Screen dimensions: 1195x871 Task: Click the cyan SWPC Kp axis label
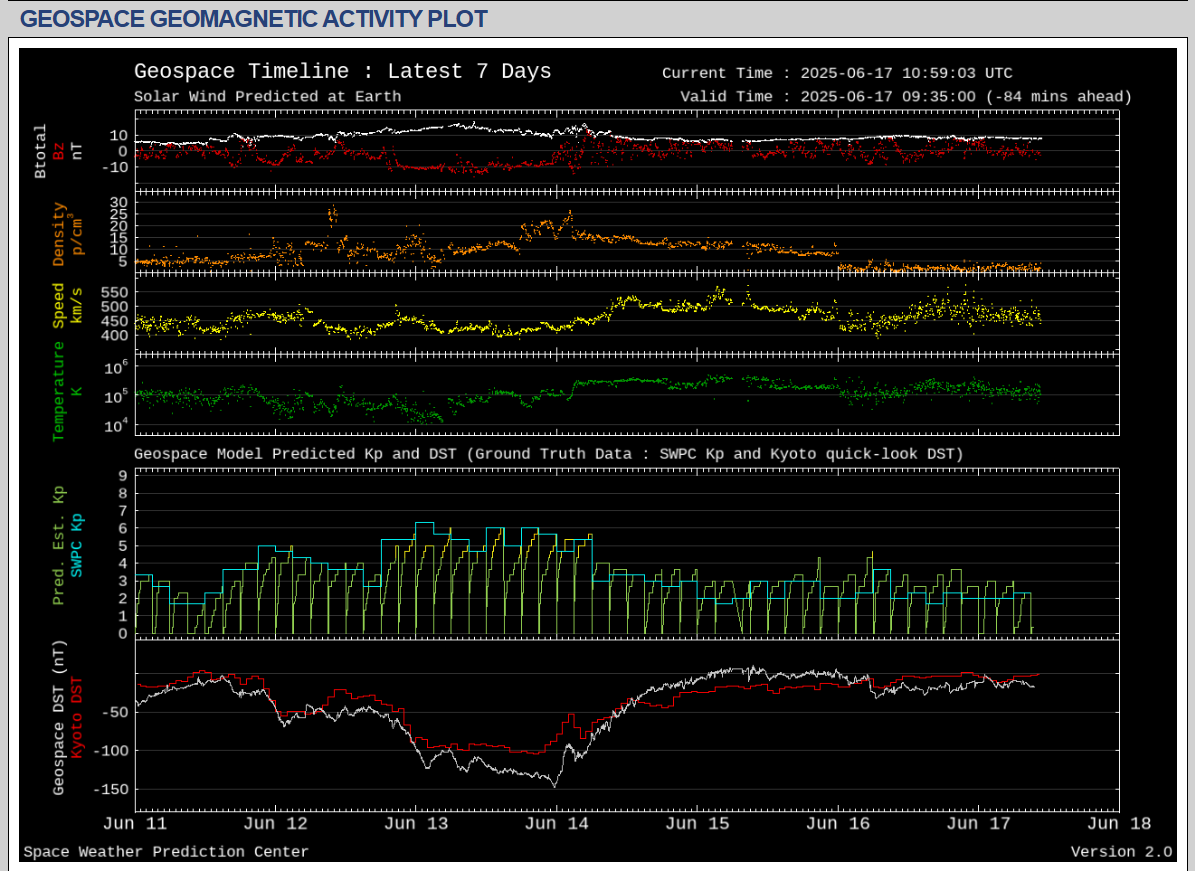[x=75, y=546]
